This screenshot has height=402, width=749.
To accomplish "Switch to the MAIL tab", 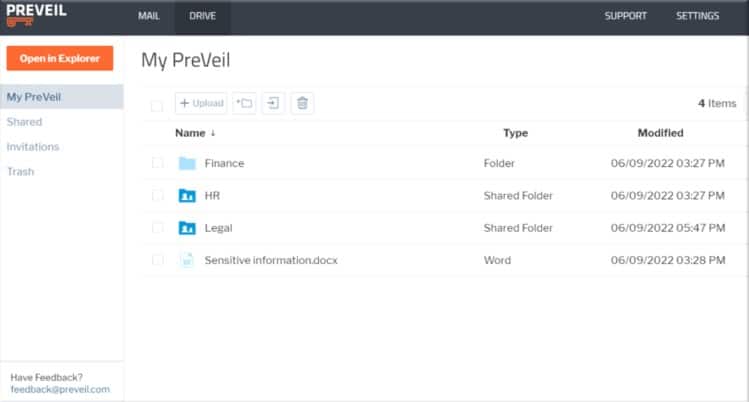I will pos(149,16).
